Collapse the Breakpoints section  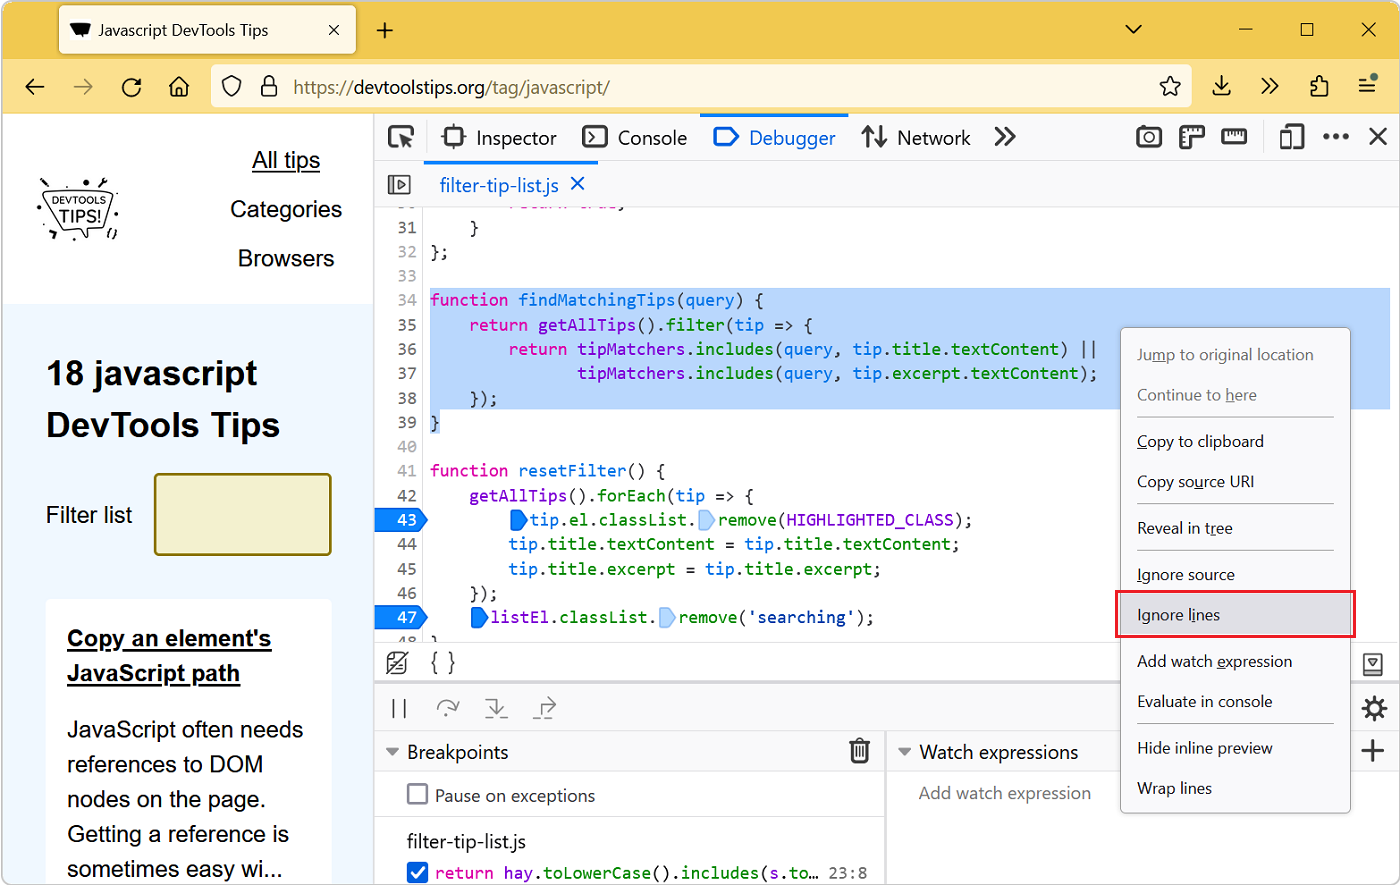tap(391, 751)
